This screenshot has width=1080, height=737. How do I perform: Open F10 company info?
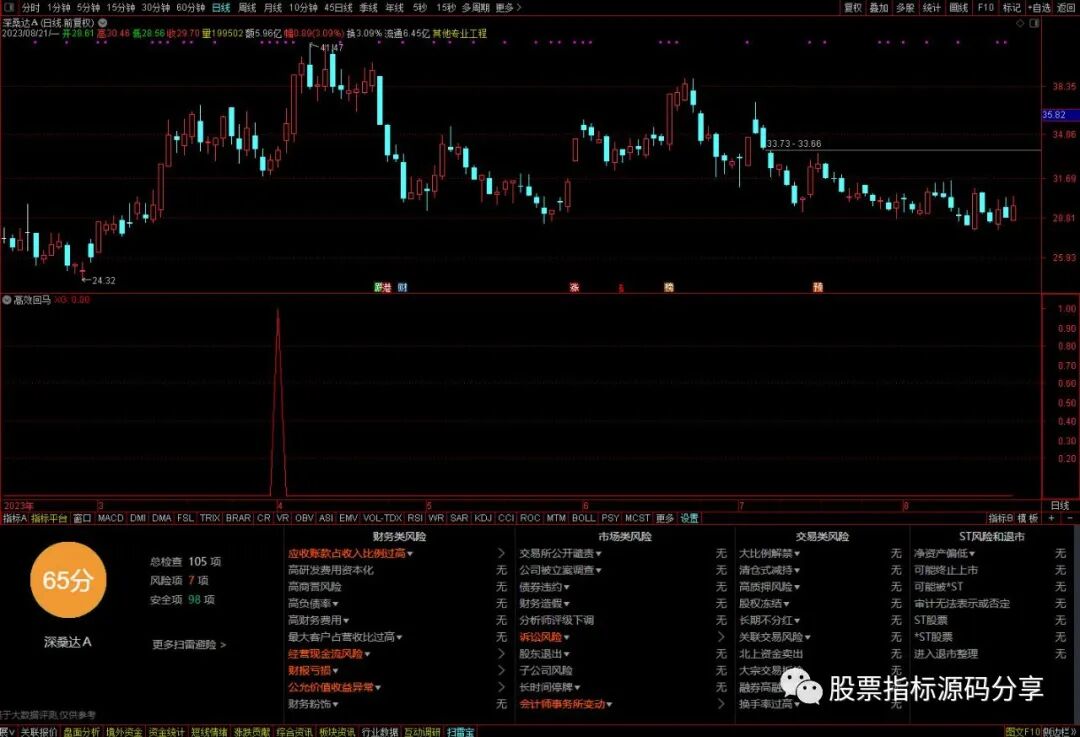(986, 8)
